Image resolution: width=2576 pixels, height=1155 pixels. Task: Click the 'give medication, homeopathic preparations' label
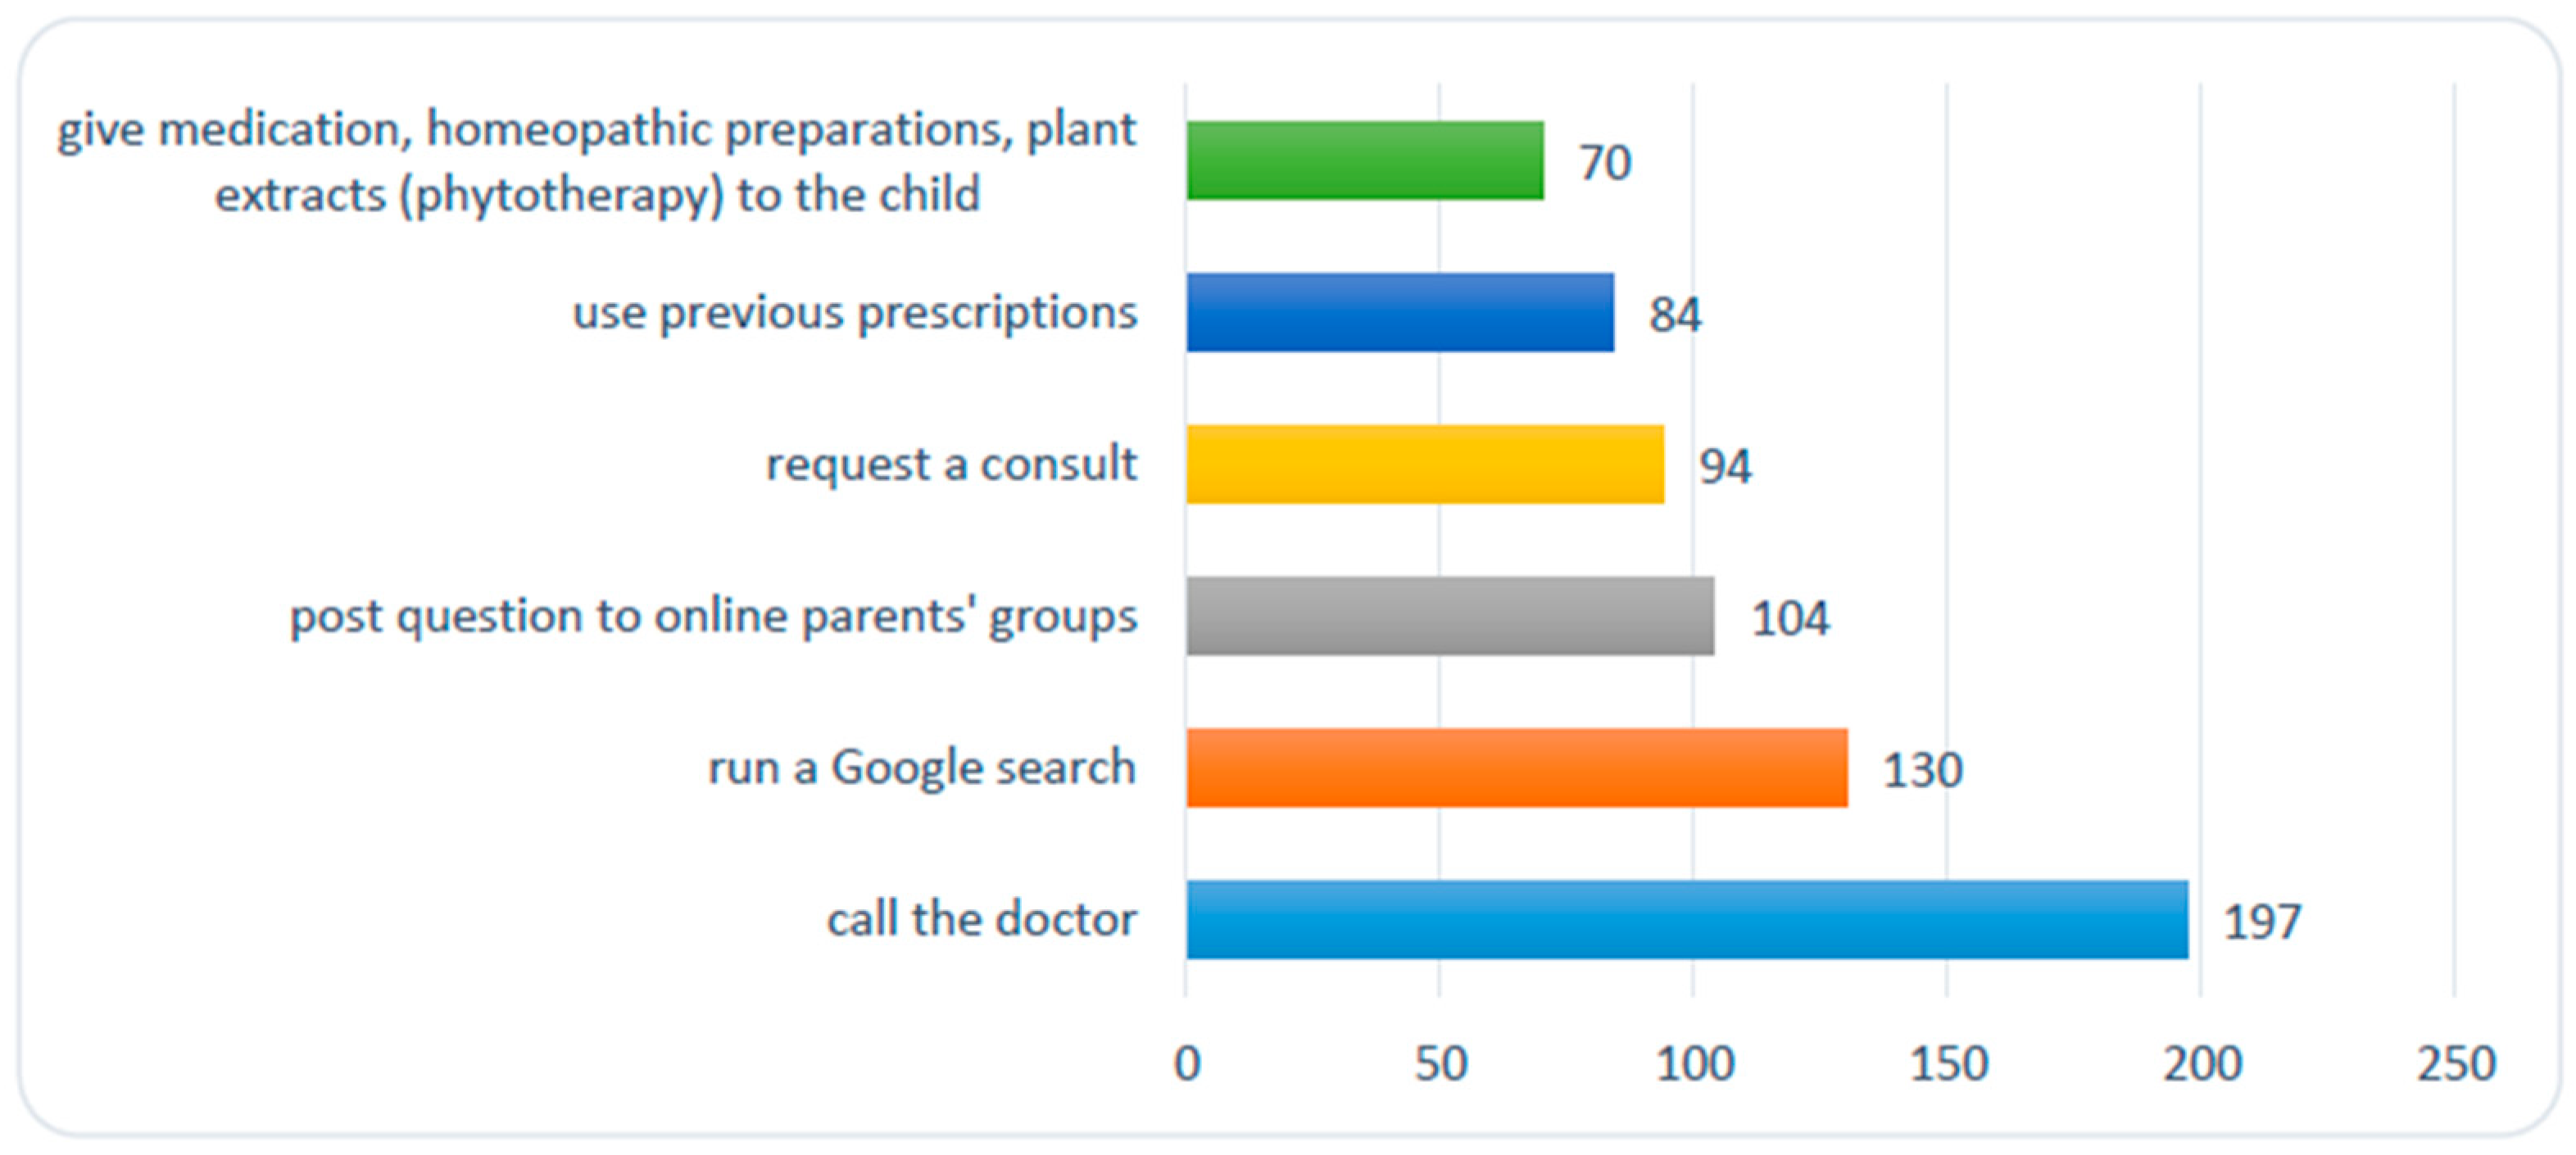coord(596,161)
